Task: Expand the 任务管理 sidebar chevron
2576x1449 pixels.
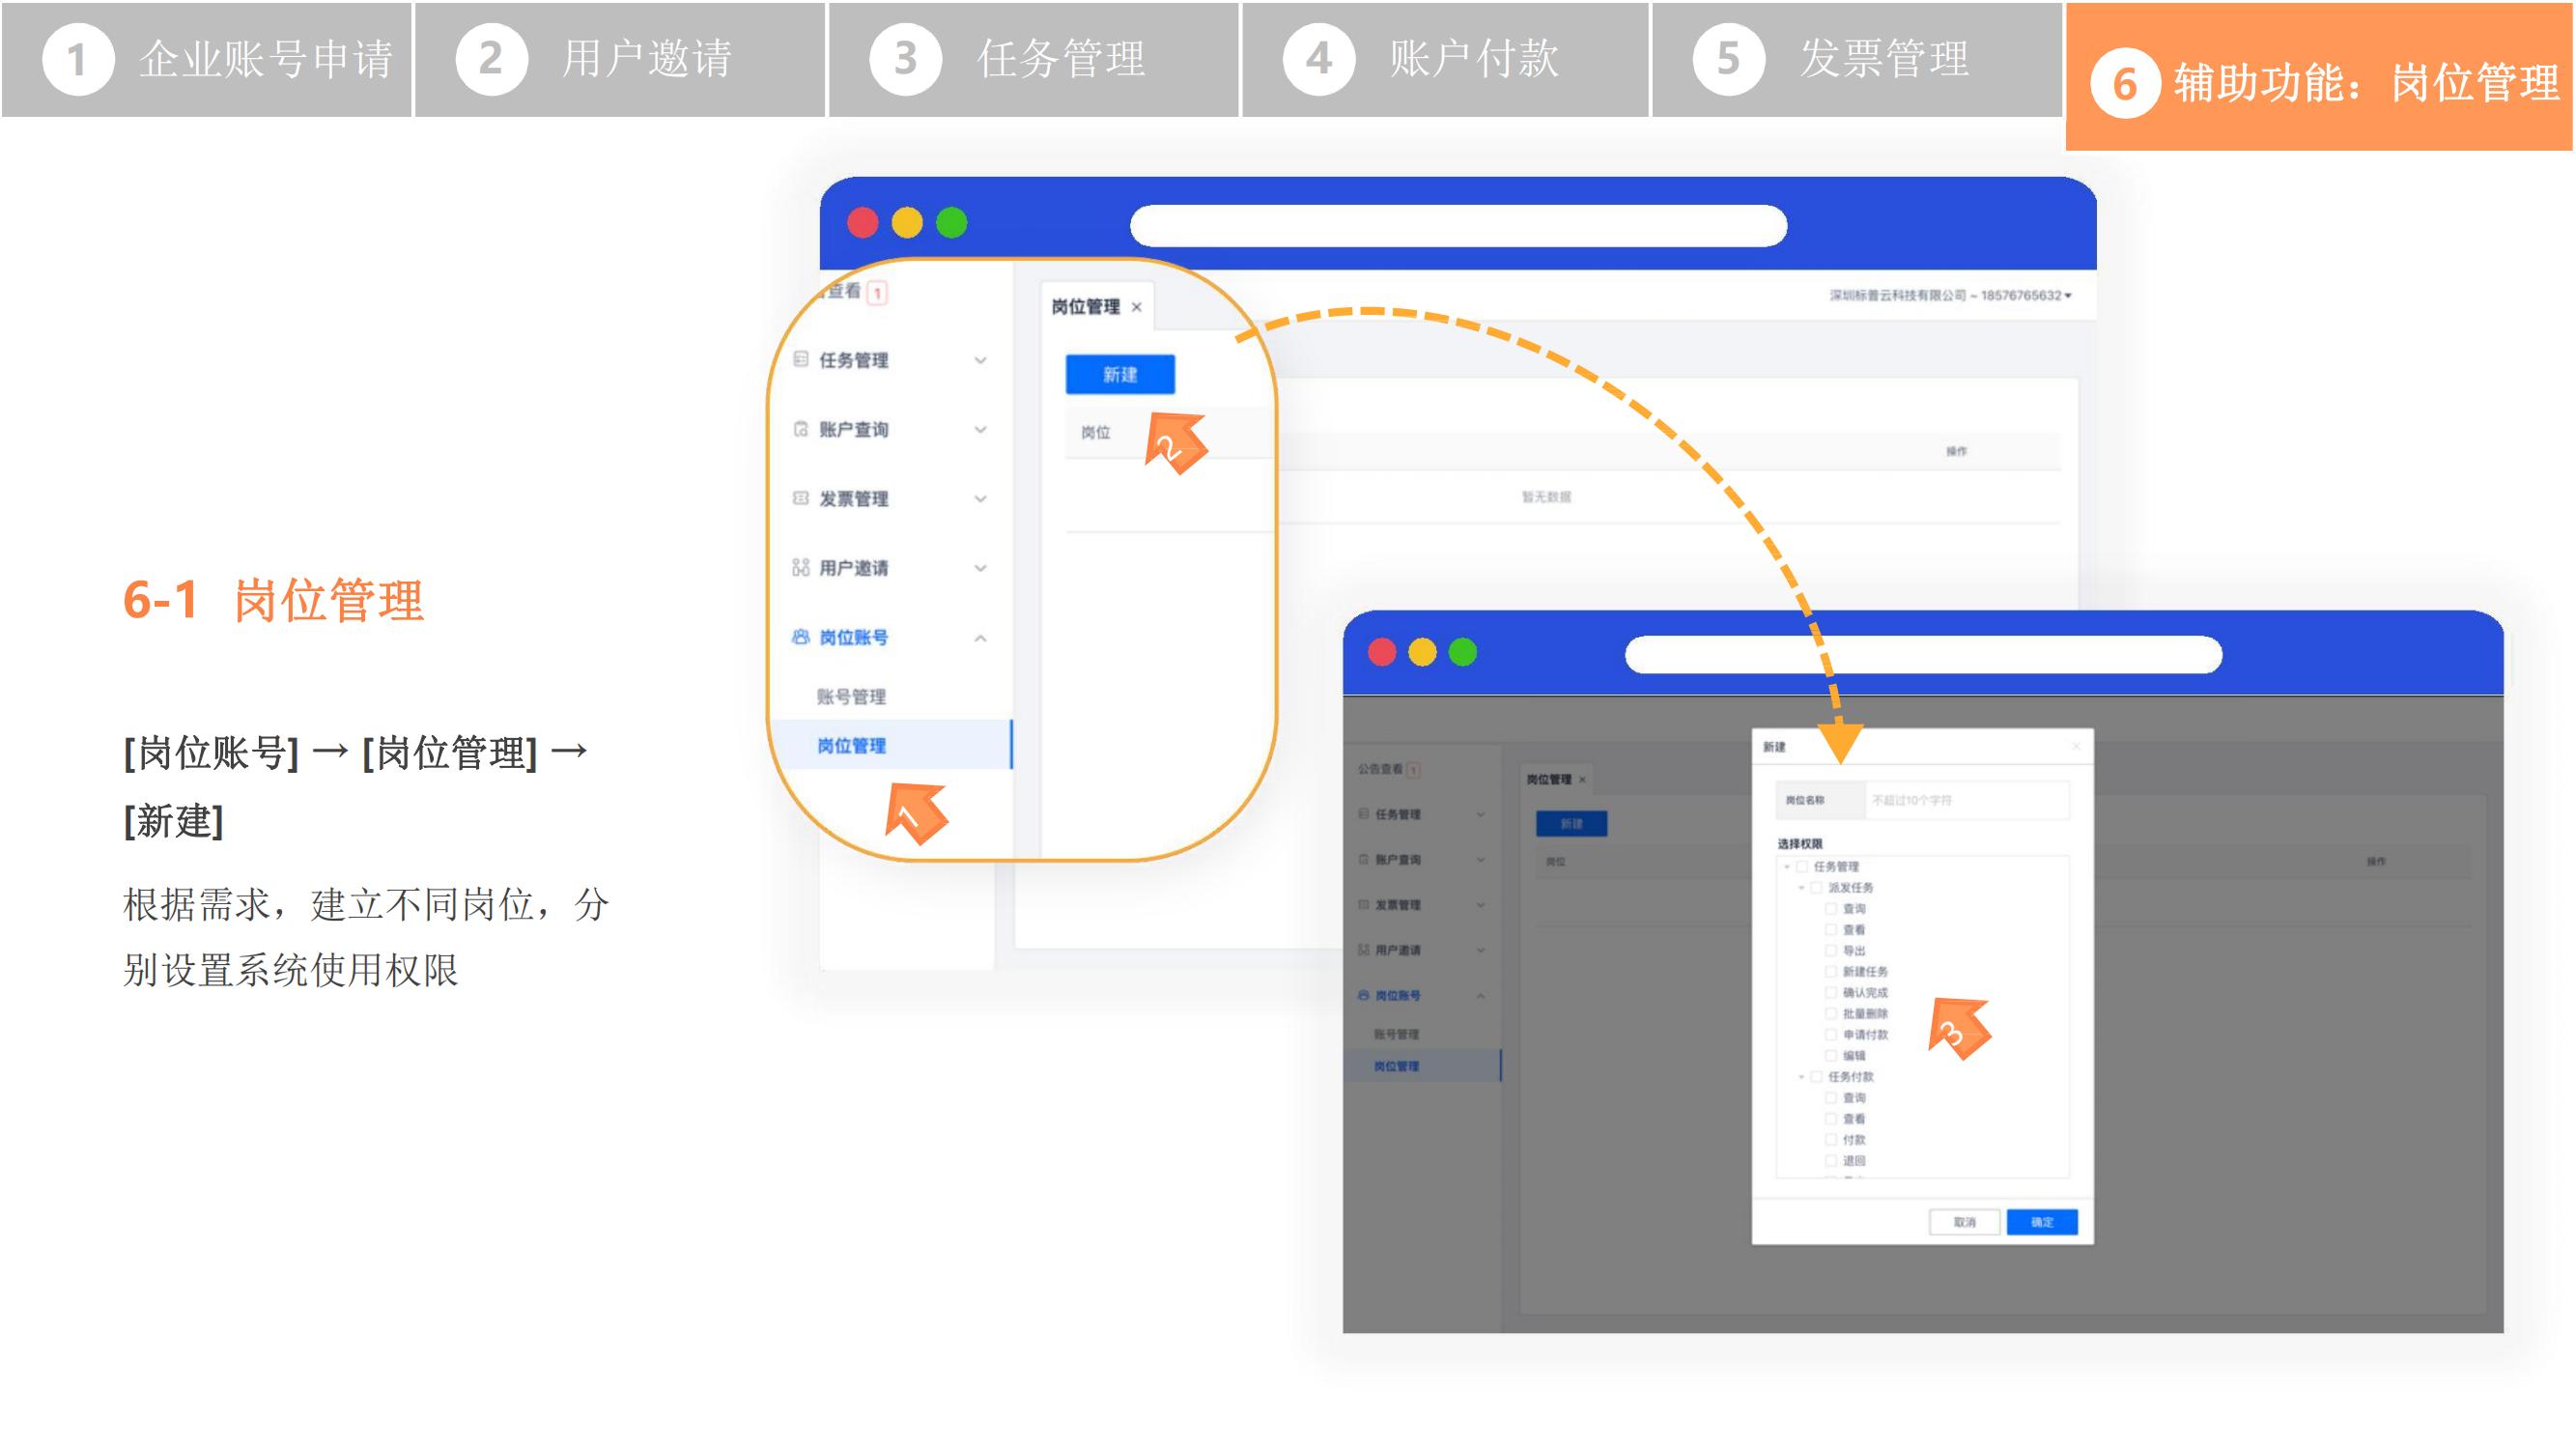Action: tap(980, 360)
